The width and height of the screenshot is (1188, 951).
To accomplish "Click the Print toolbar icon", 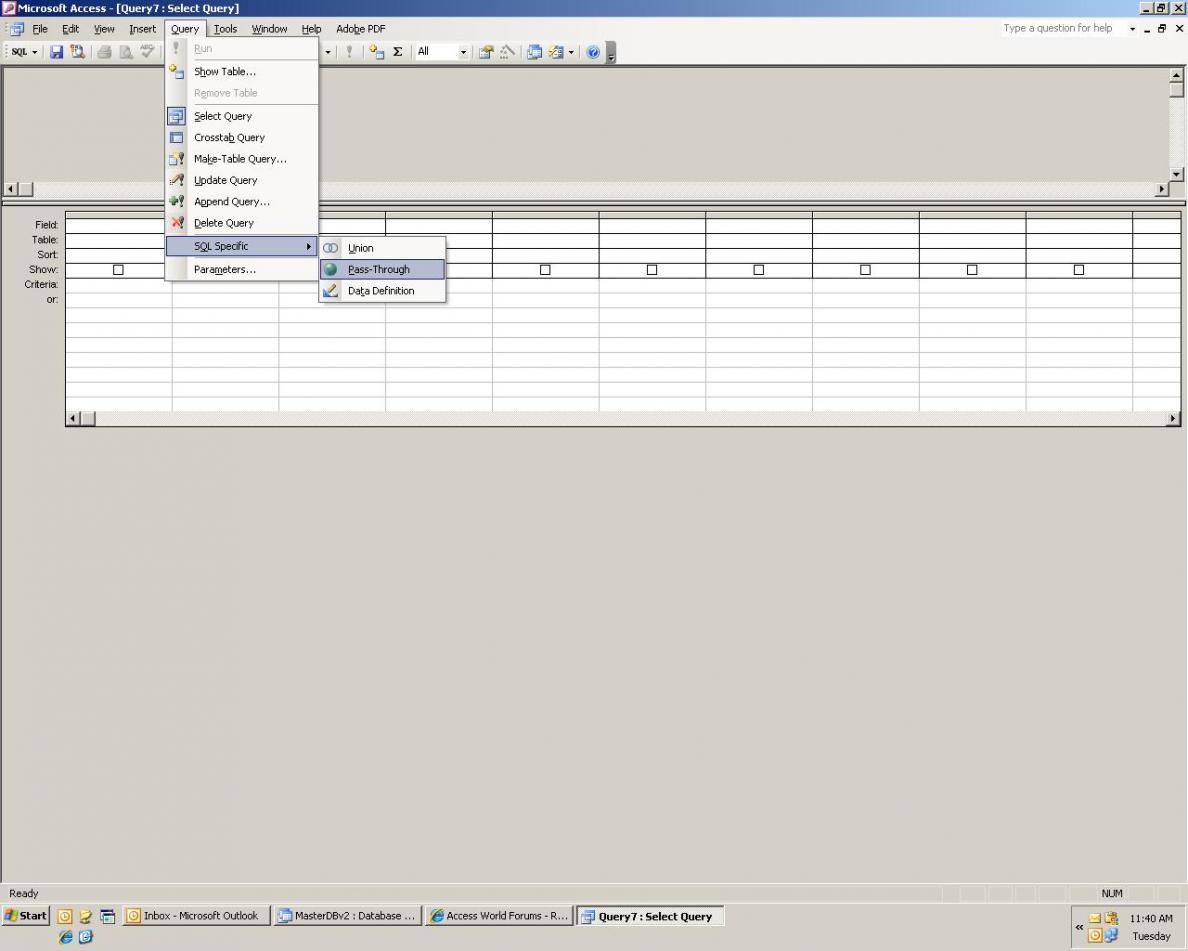I will click(105, 52).
